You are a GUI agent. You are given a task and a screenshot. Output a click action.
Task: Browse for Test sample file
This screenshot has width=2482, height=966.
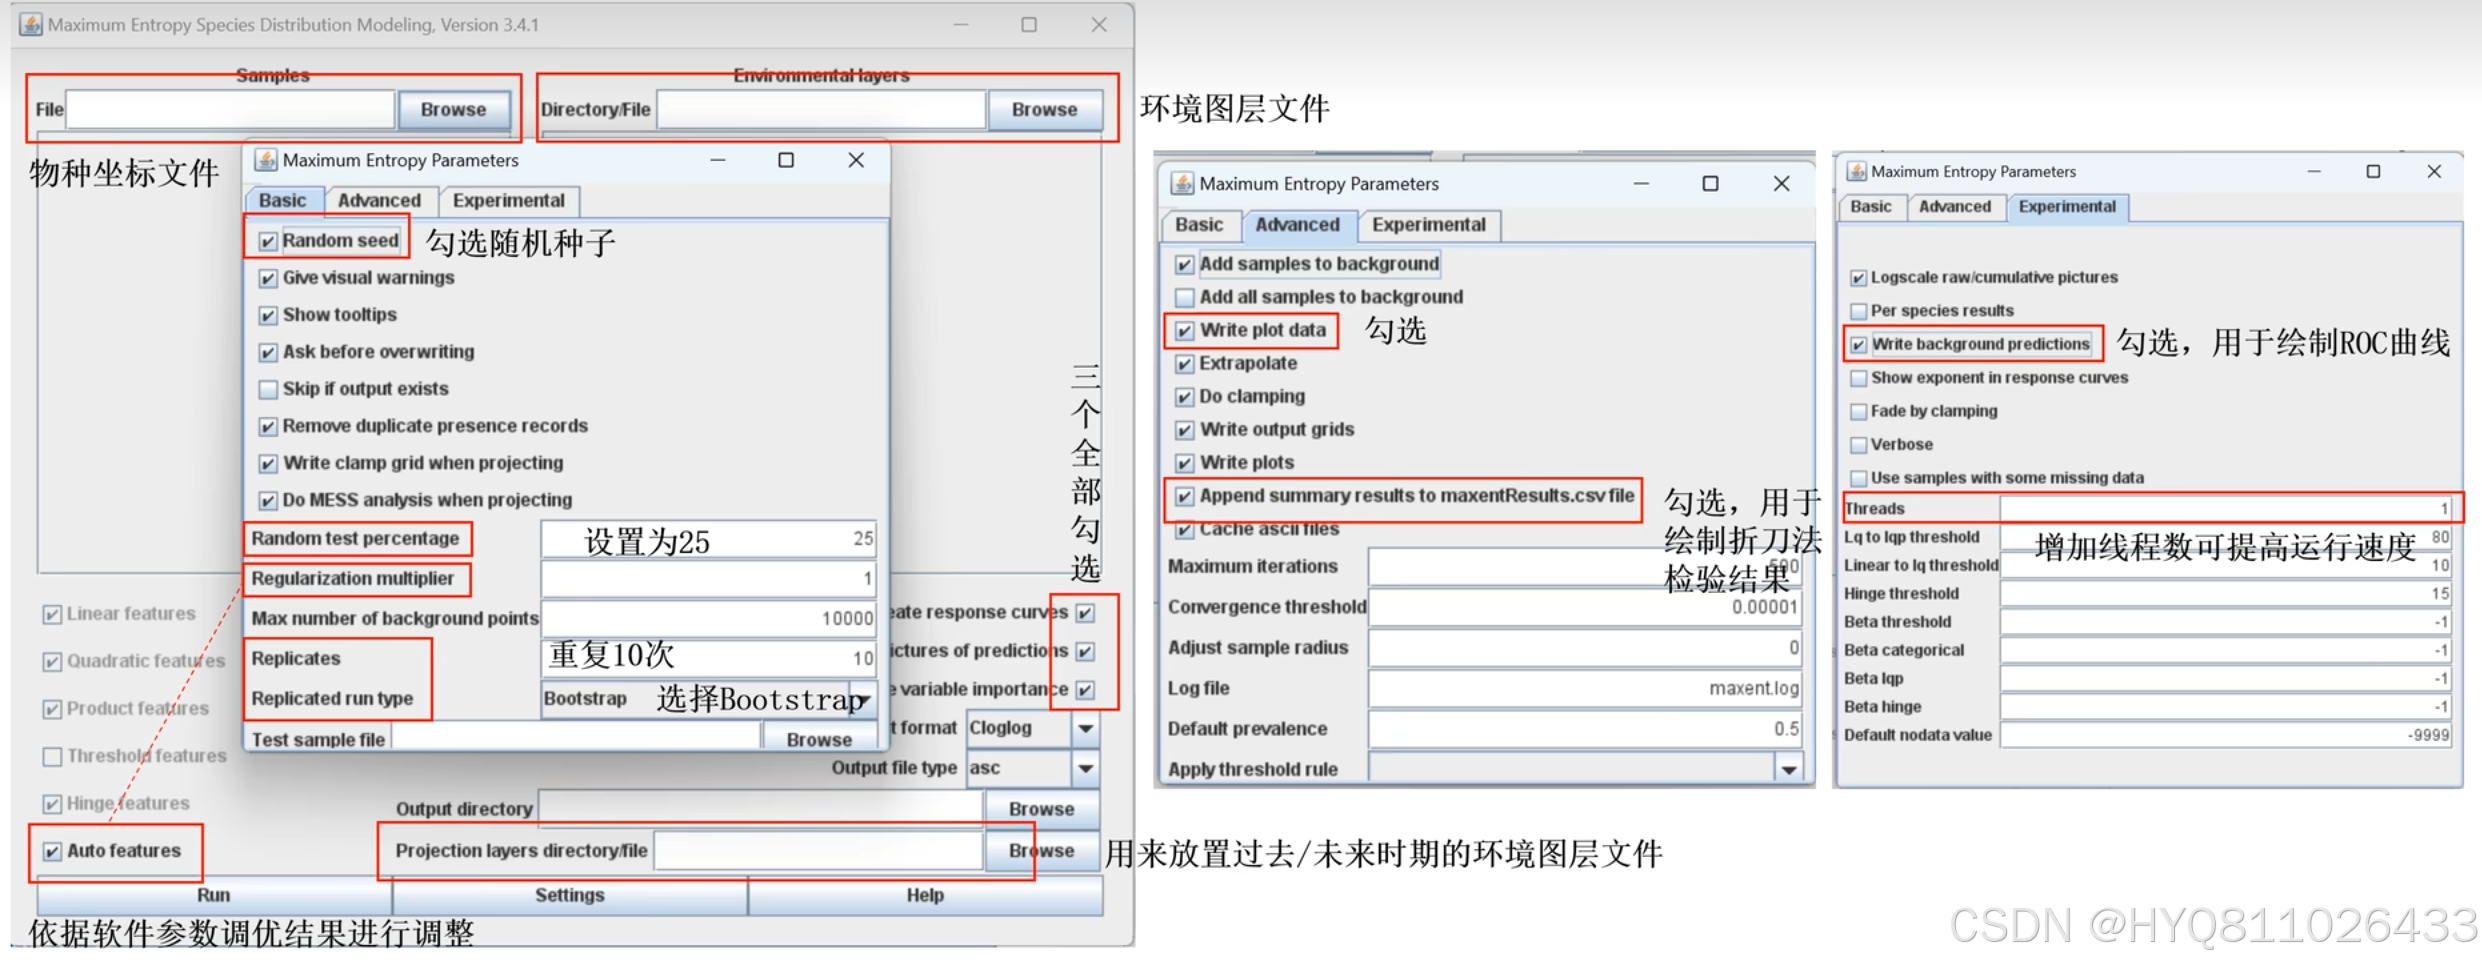point(819,738)
